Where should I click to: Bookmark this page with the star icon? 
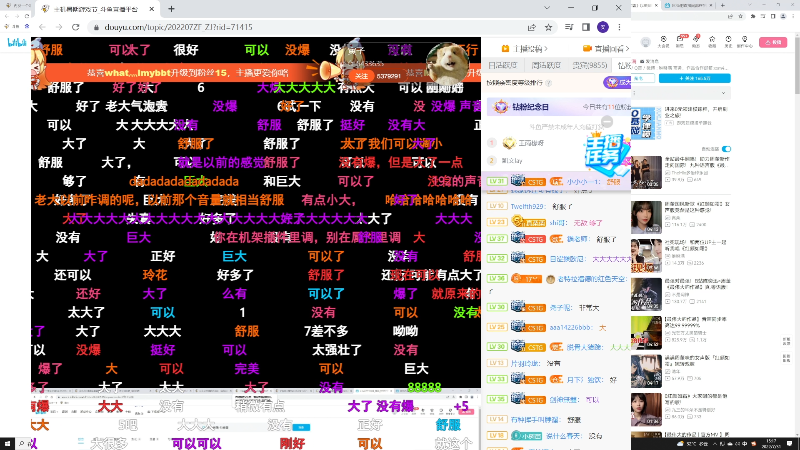coord(548,27)
